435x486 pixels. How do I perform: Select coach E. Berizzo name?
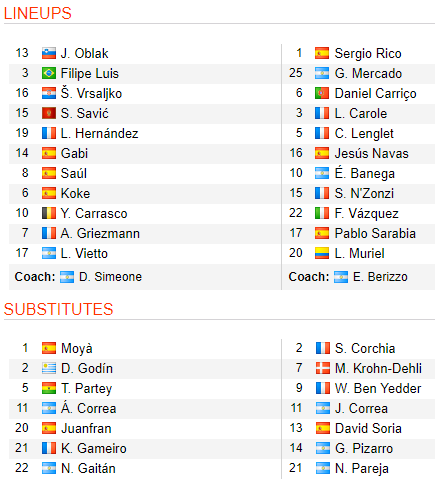coord(380,277)
